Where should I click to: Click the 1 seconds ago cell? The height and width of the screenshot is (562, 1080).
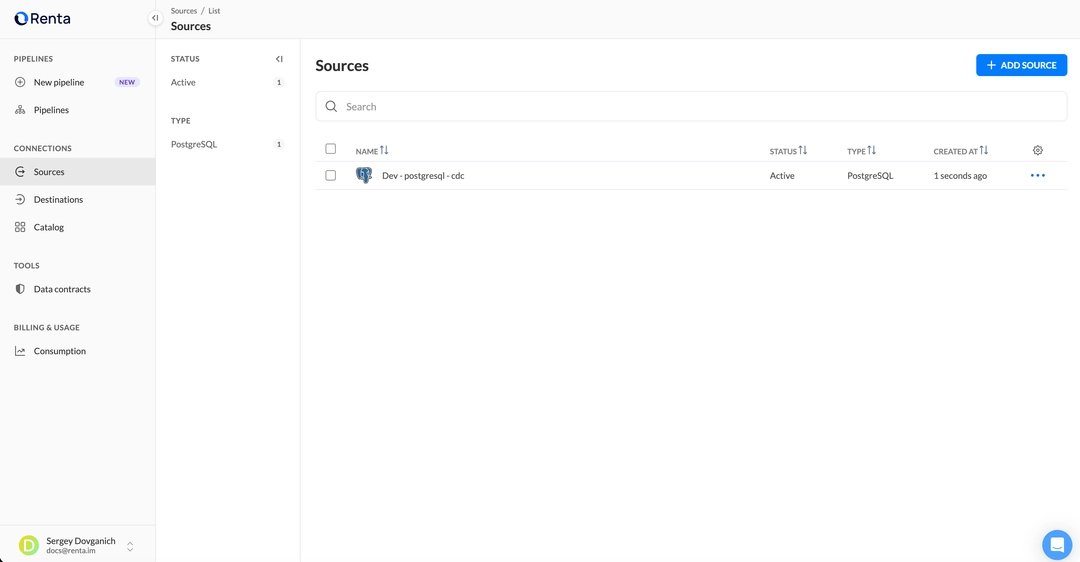(x=960, y=176)
